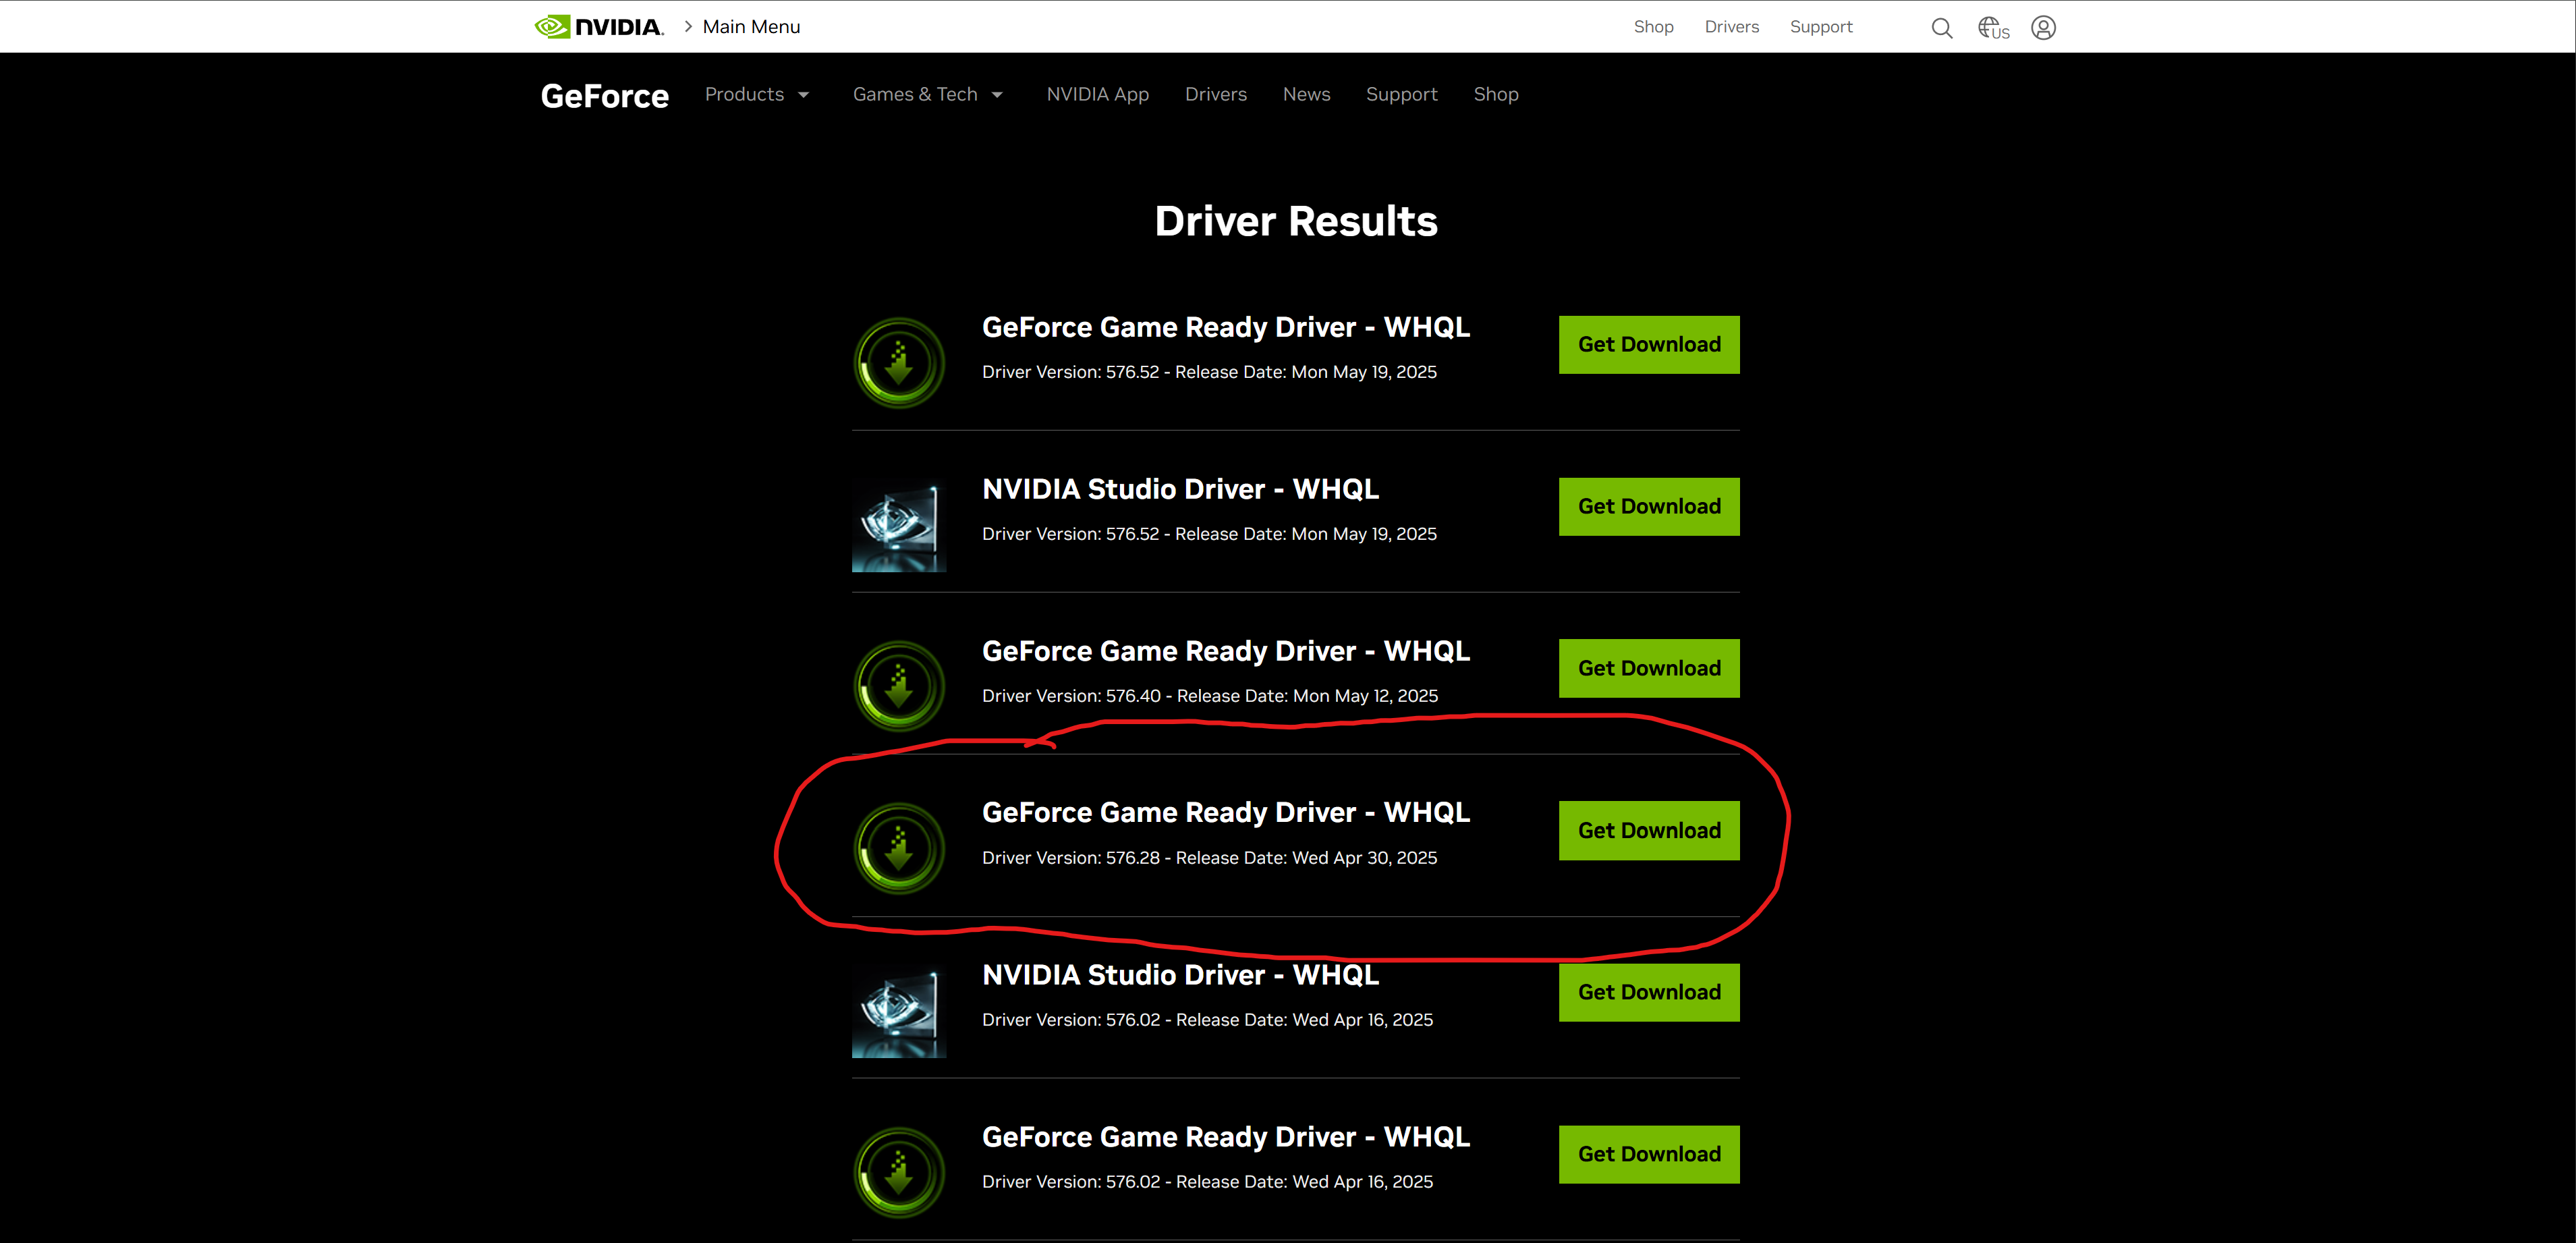
Task: Click the 576.40 Game Ready driver icon
Action: (x=898, y=686)
